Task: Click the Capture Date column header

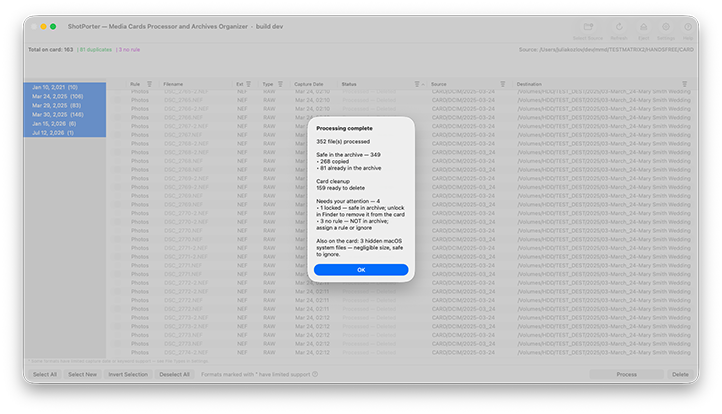Action: 309,84
